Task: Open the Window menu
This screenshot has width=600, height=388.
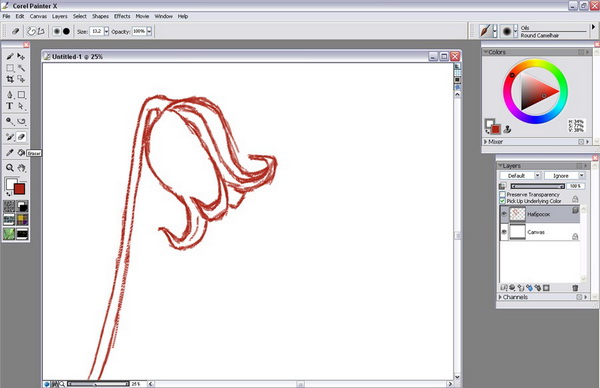Action: (163, 16)
